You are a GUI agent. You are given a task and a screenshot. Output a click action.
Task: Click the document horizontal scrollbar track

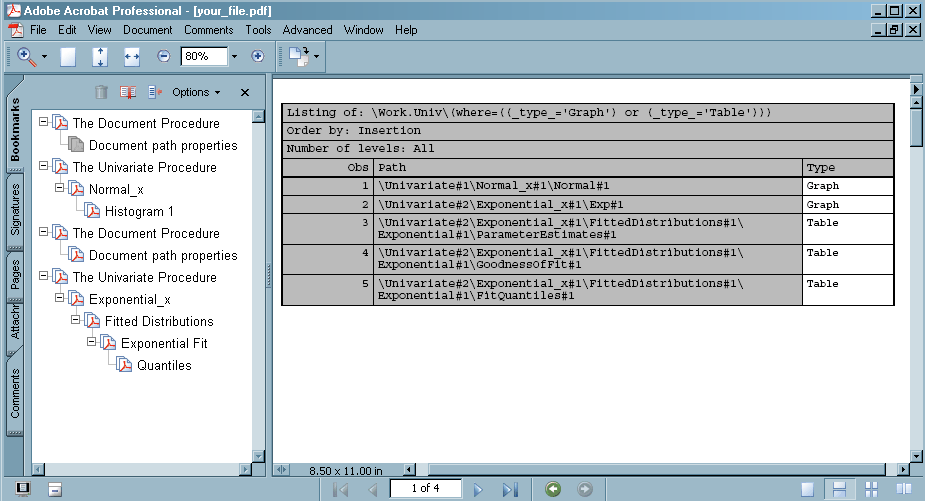pos(656,470)
